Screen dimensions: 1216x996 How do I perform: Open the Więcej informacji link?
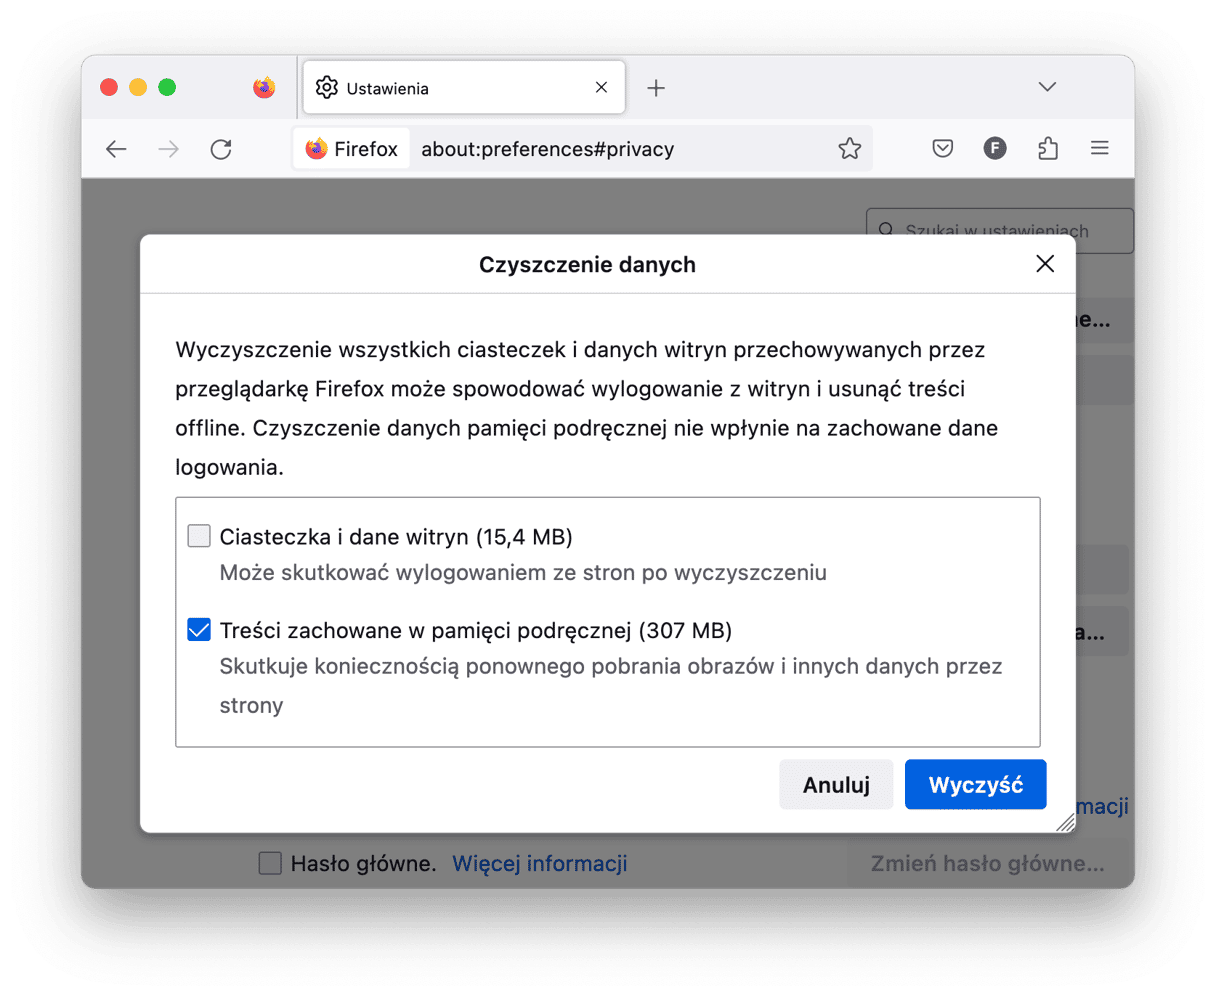[x=539, y=863]
